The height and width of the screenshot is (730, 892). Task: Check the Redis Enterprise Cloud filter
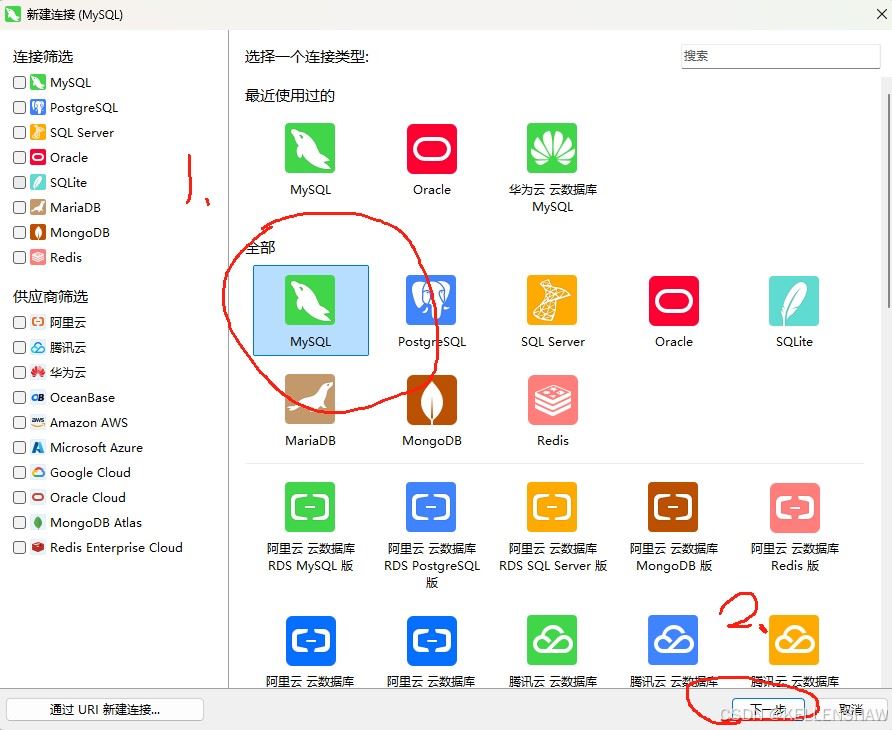click(x=19, y=548)
